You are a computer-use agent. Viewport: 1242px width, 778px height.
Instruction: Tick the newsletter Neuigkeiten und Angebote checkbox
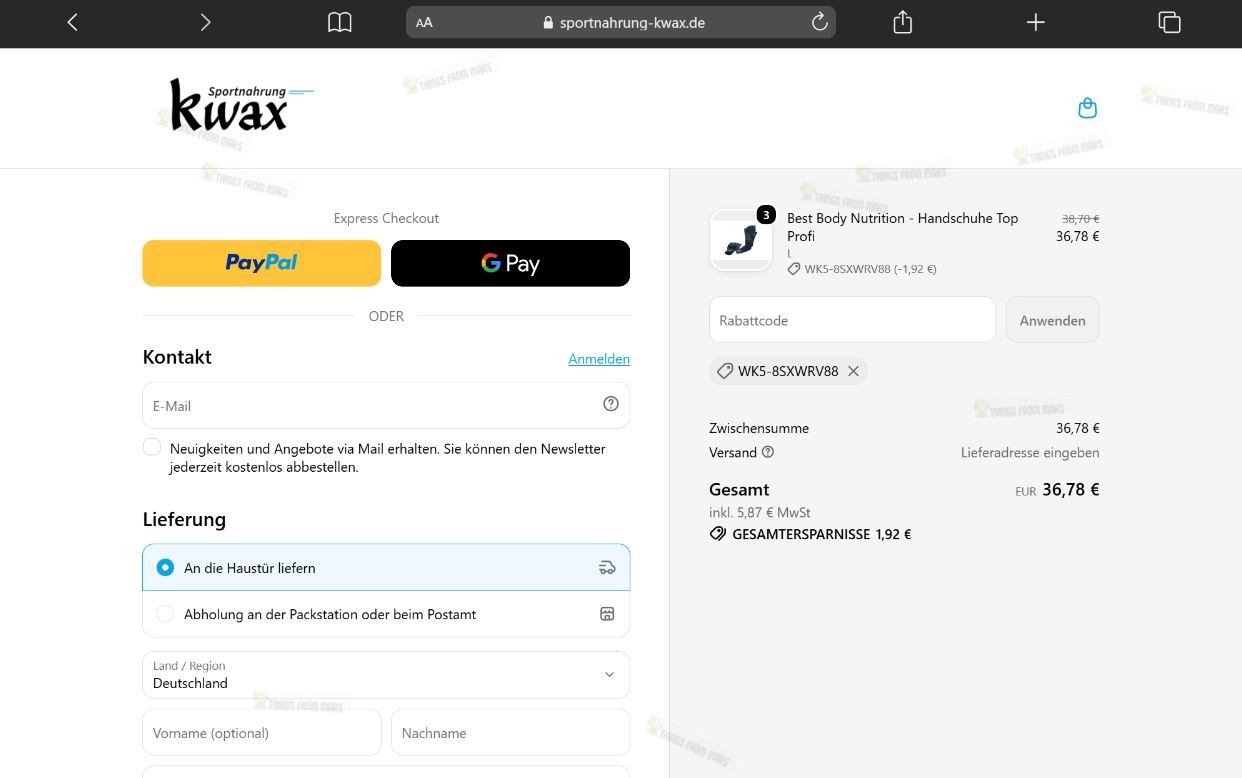(x=152, y=447)
